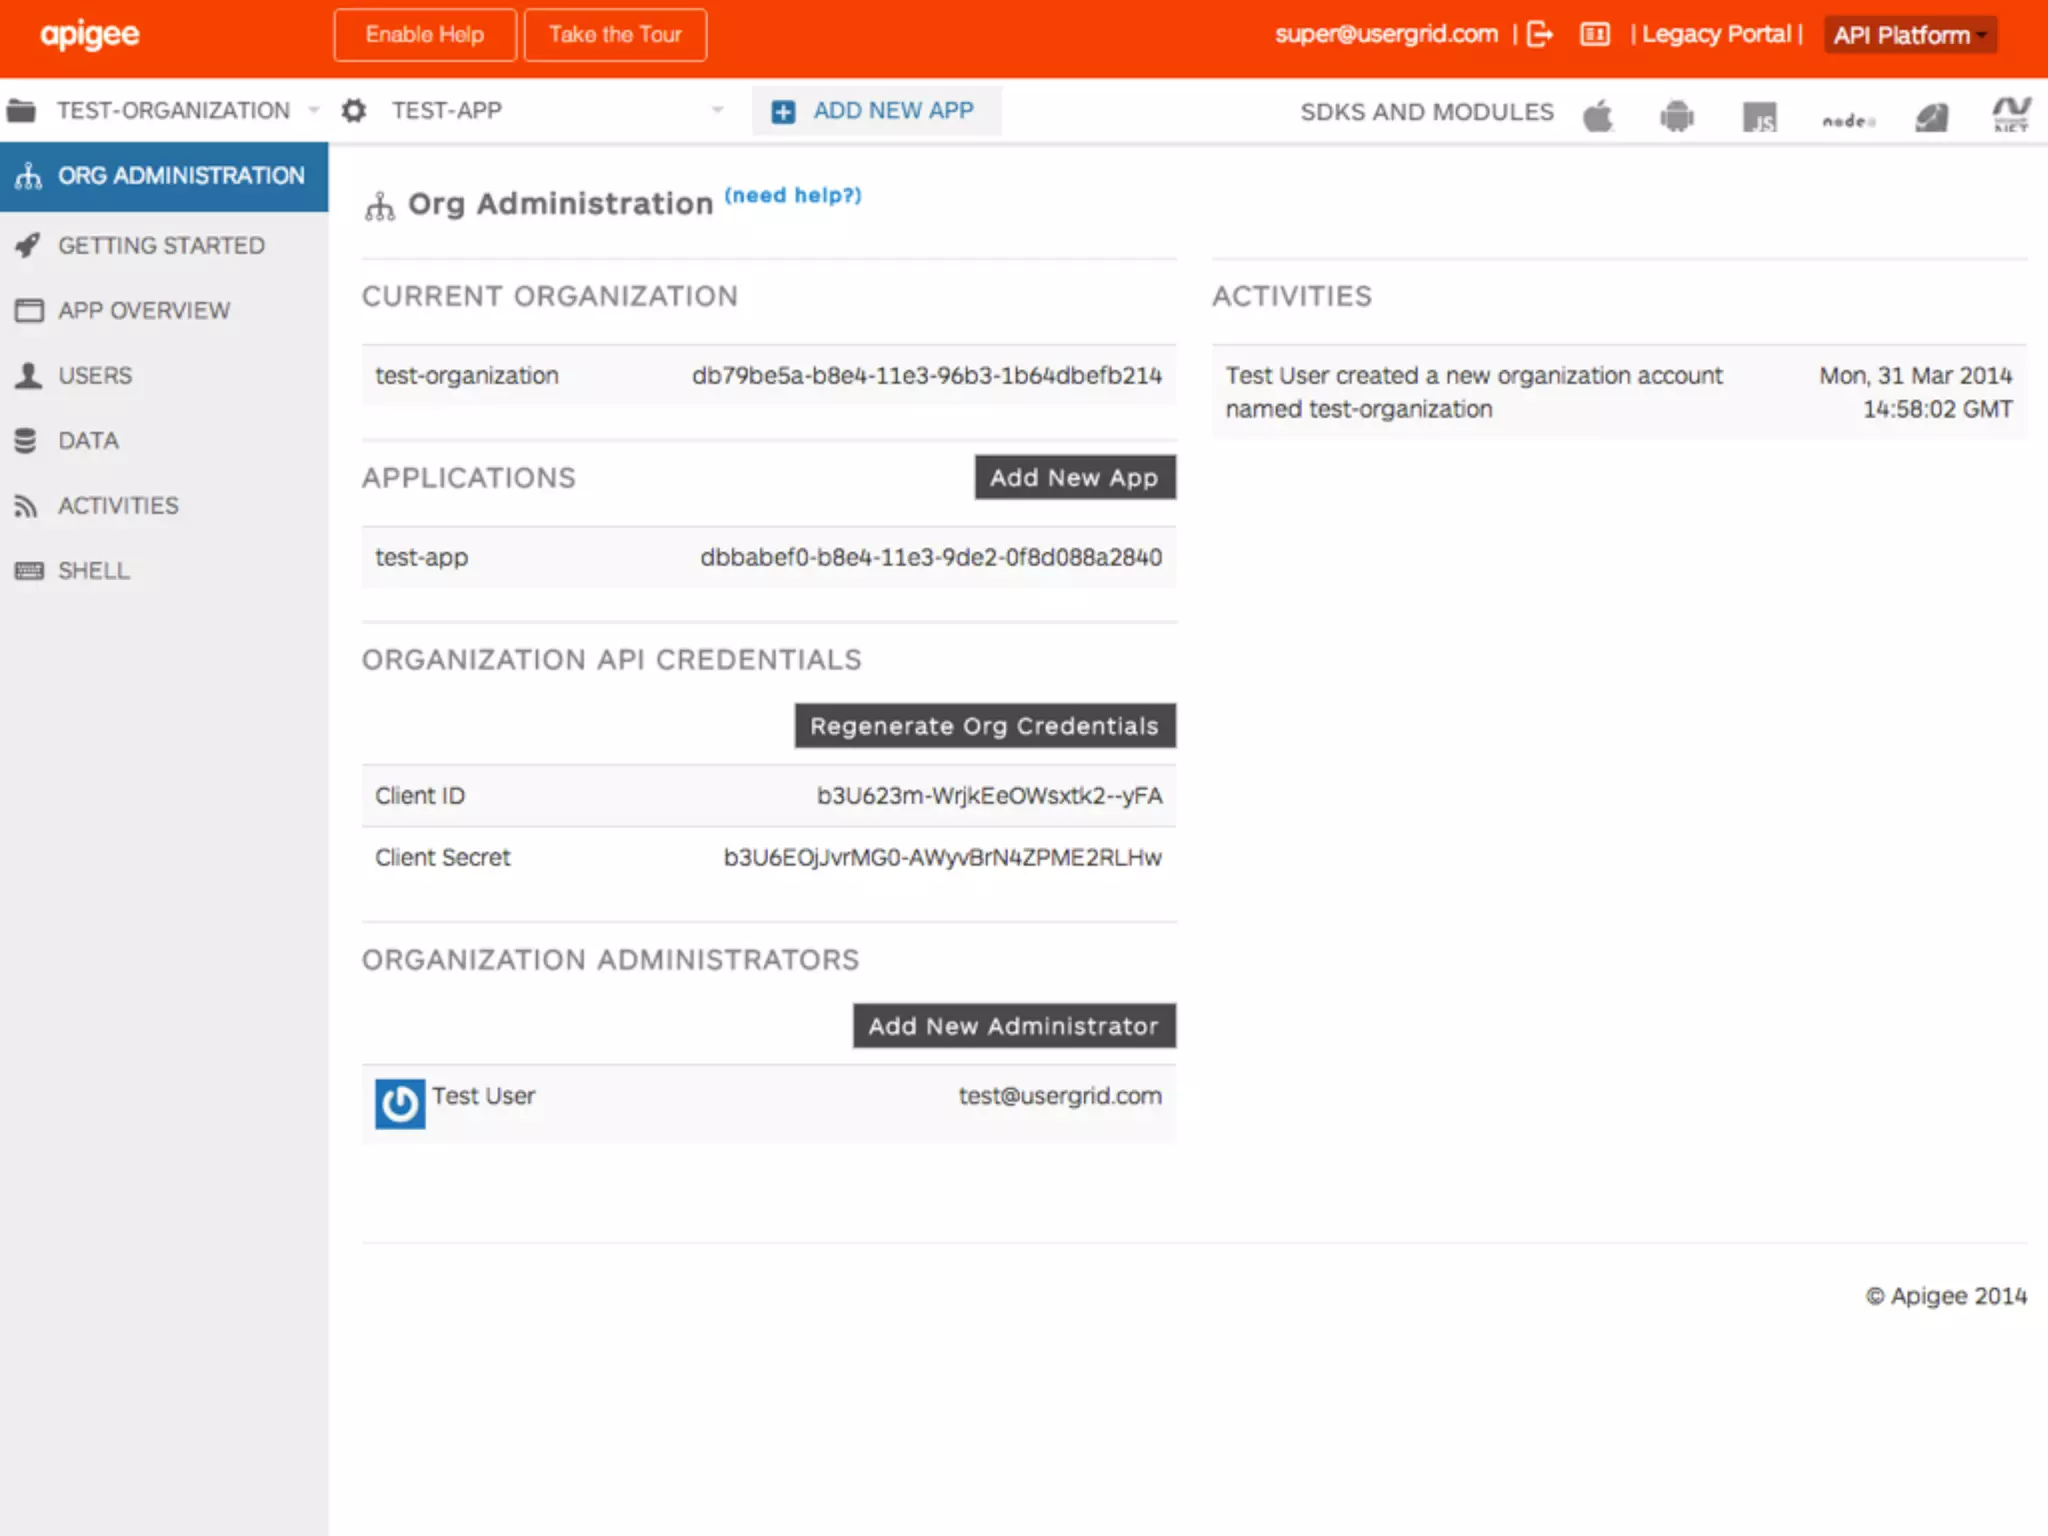The width and height of the screenshot is (2048, 1536).
Task: Click the Legacy Portal link
Action: point(1716,35)
